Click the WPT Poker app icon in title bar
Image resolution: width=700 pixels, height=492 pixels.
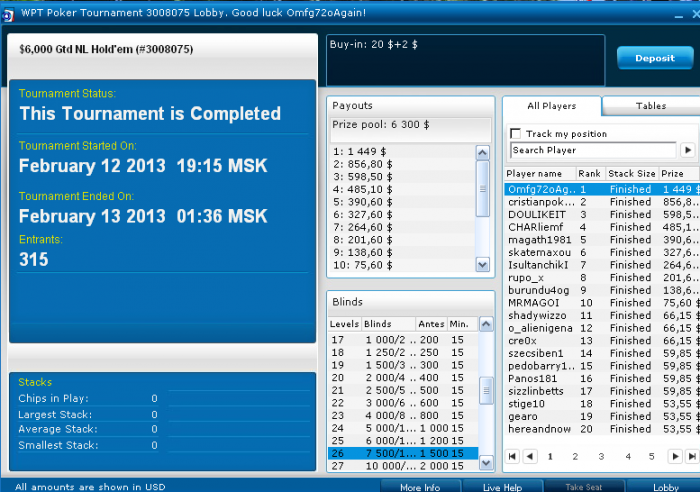point(8,14)
